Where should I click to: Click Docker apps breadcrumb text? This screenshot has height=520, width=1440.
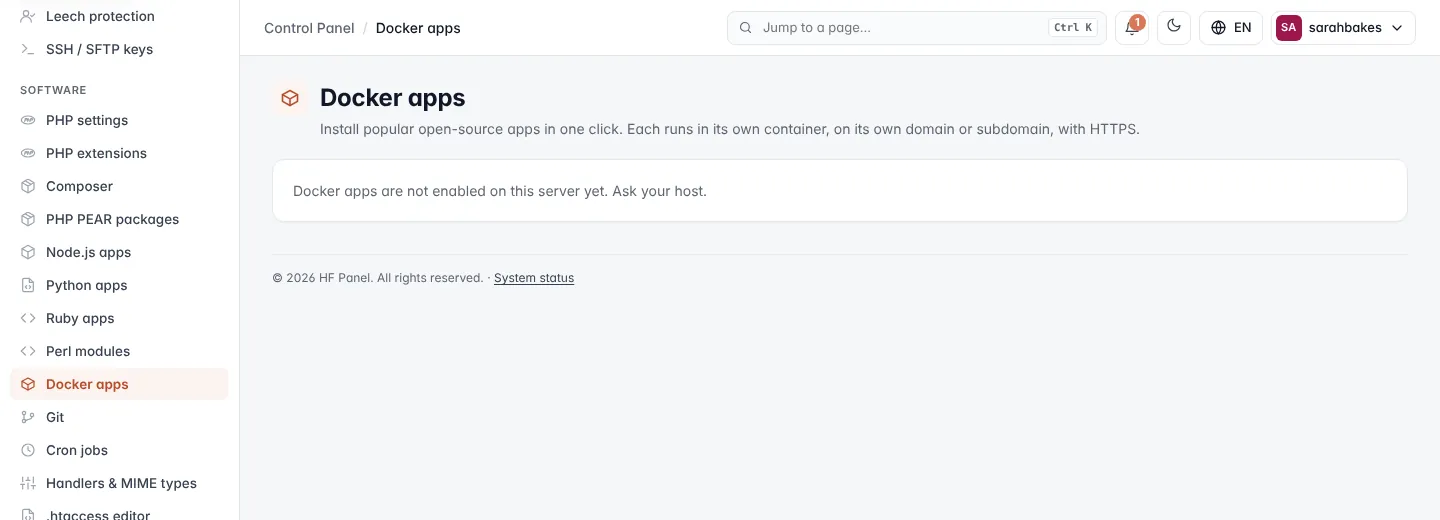[418, 28]
